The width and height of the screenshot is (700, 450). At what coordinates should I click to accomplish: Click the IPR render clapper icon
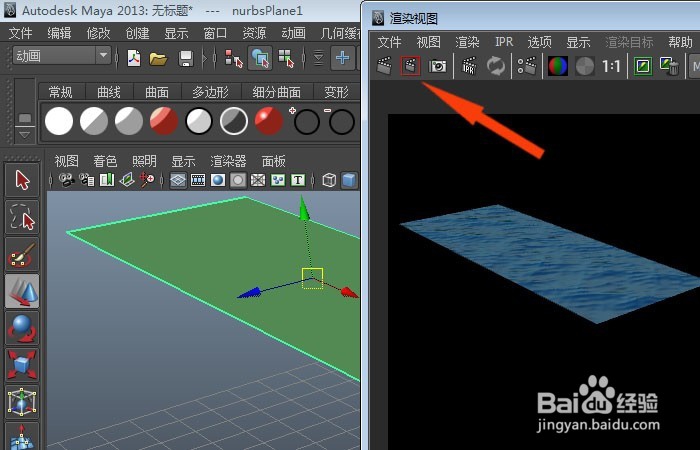coord(468,66)
